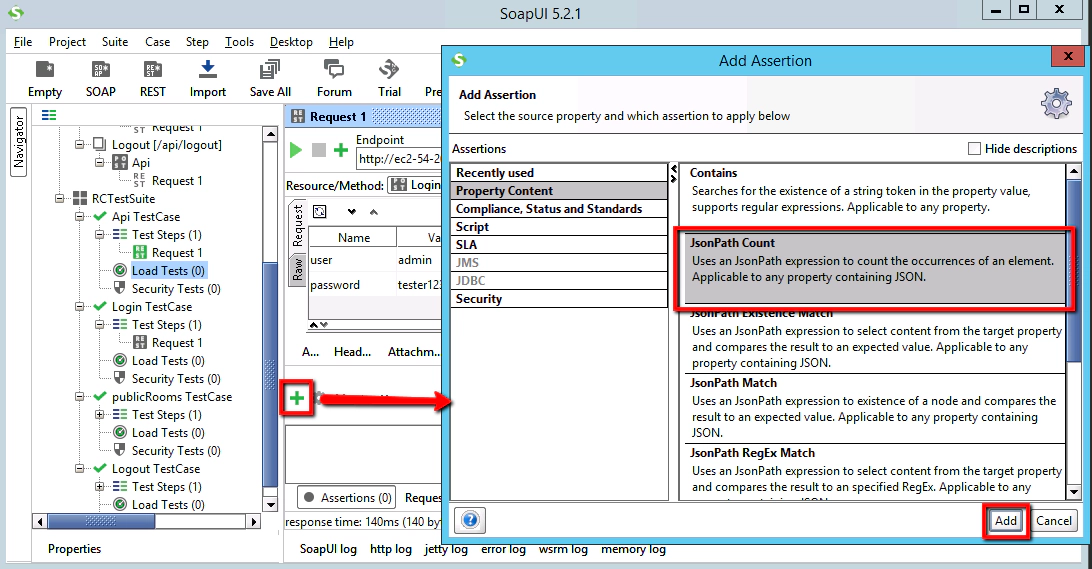Toggle the Hide descriptions checkbox
Screen dimensions: 1092x569
[x=974, y=148]
